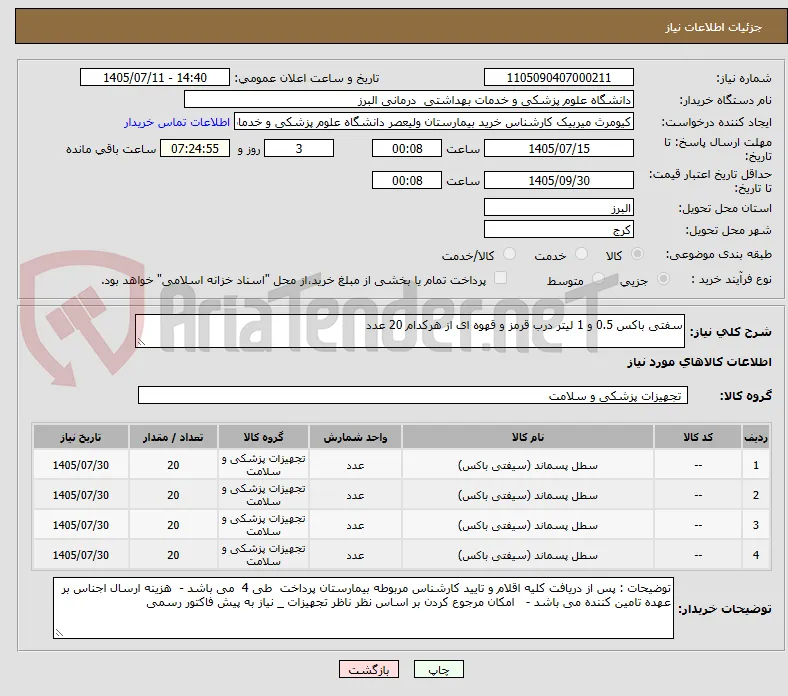788x696 pixels.
Task: Click the delivery city field کرج
Action: tap(558, 229)
